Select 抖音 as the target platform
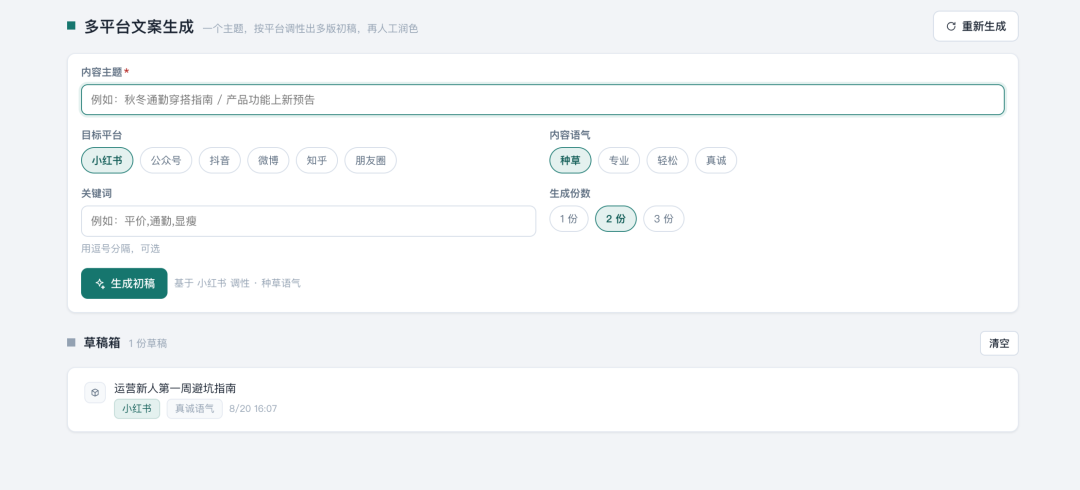 [220, 161]
